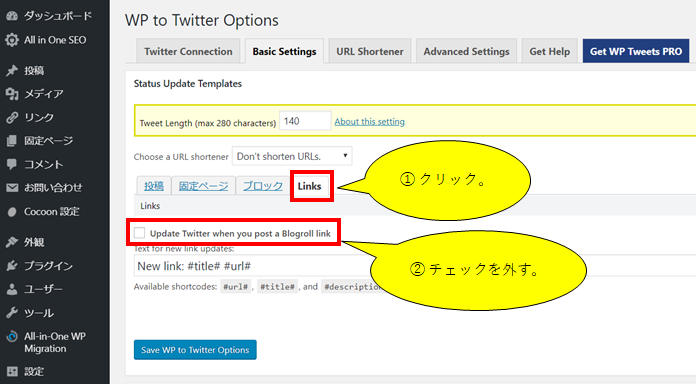The width and height of the screenshot is (696, 384).
Task: Click the pushpin icon beside 投稿
Action: (x=12, y=71)
